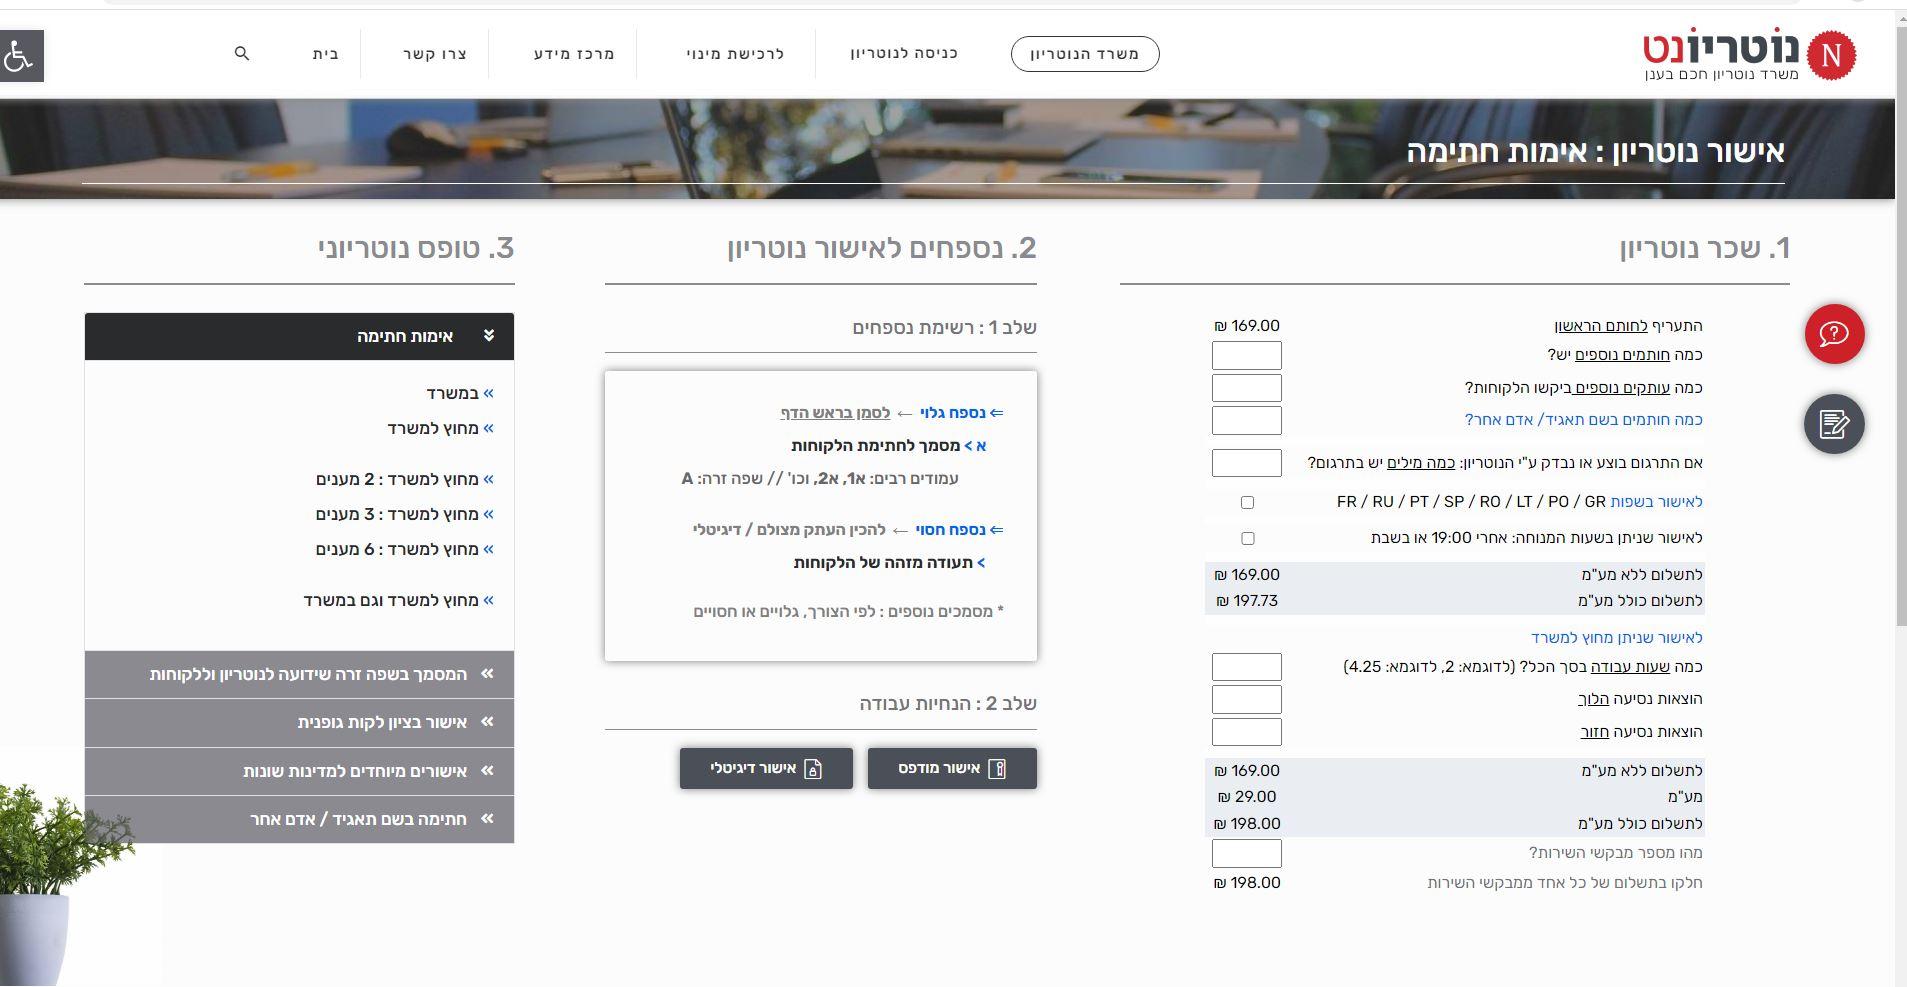This screenshot has width=1907, height=987.
Task: Expand המסמך בשפה זרה שידועה לנוטריון section
Action: coord(299,674)
